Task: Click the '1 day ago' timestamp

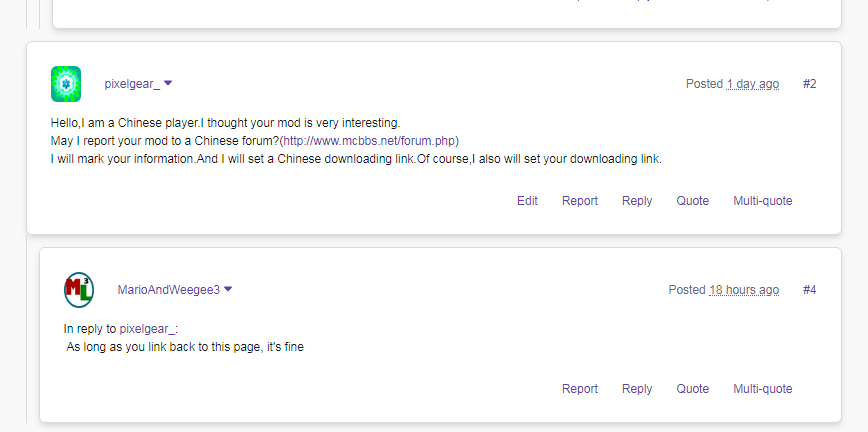Action: pos(753,84)
